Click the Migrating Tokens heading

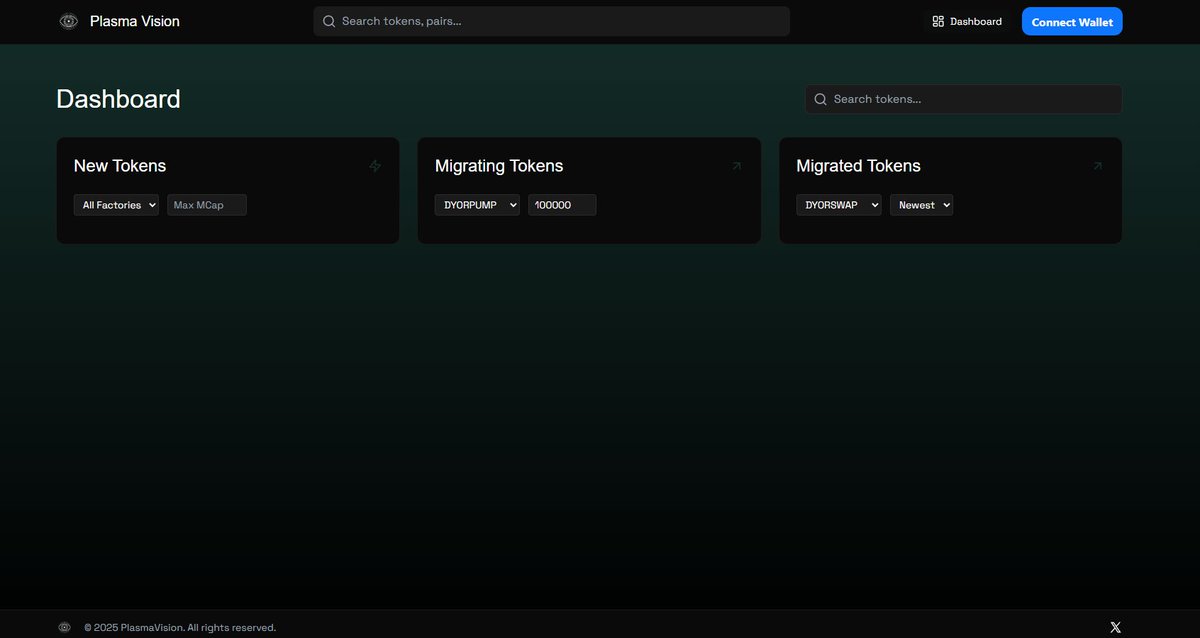pos(499,166)
